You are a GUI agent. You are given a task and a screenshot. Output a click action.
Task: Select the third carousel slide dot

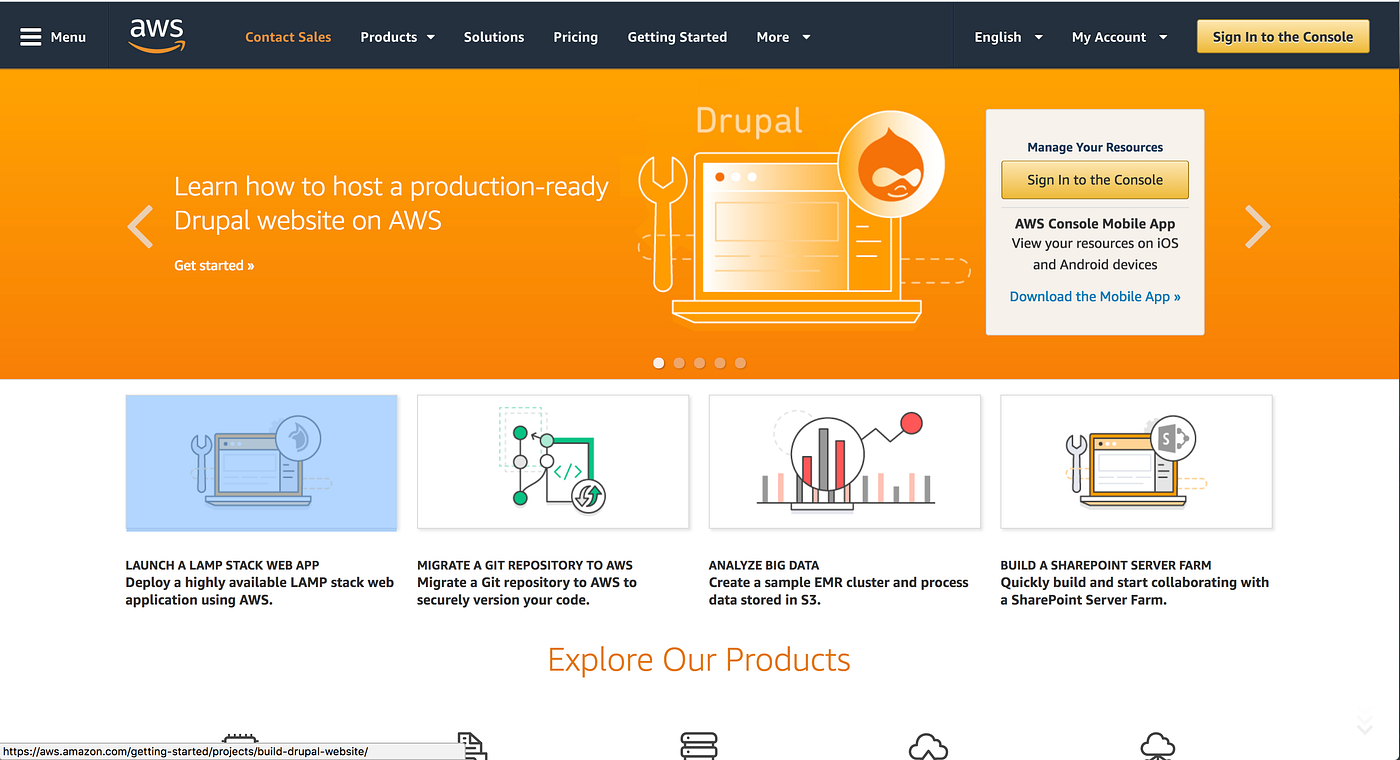699,363
